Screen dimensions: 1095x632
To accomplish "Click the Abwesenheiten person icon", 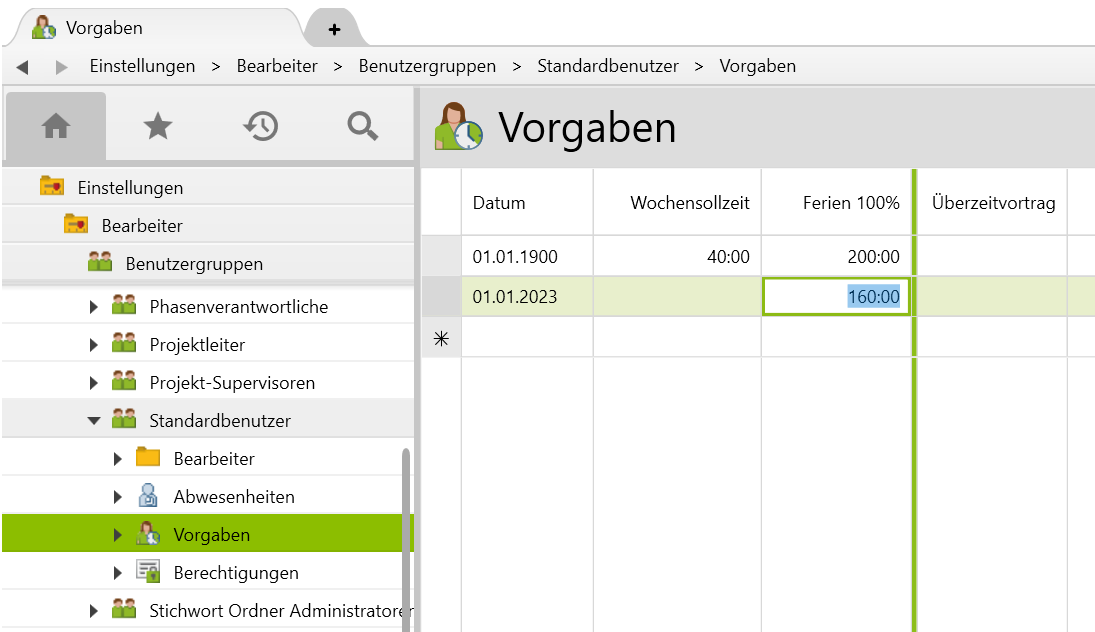I will (x=148, y=496).
